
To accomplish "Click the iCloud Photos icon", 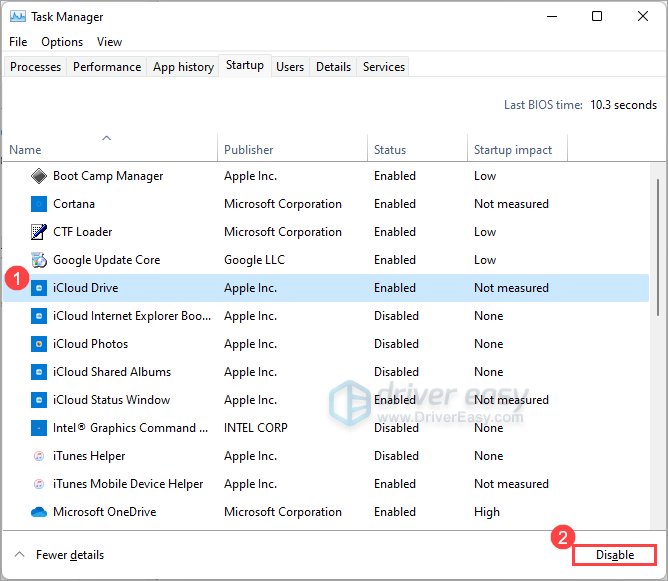I will pos(39,344).
